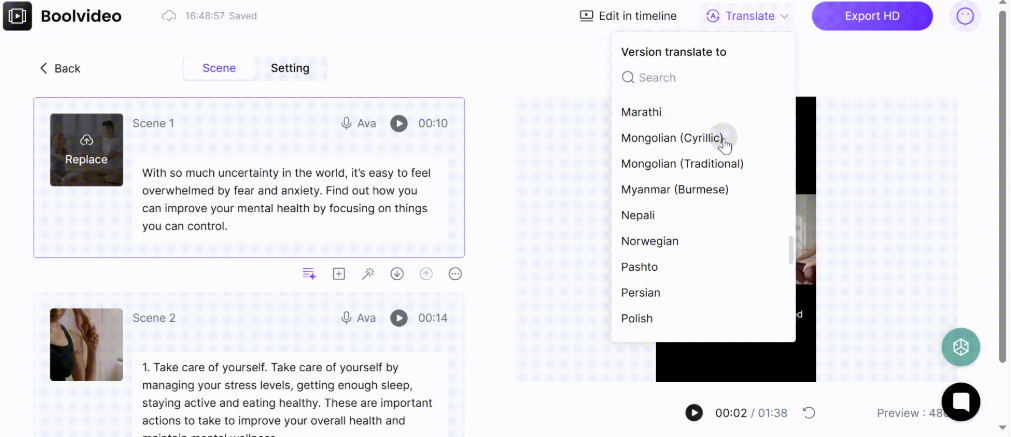Add a new scene with plus icon
1011x437 pixels.
[x=339, y=274]
